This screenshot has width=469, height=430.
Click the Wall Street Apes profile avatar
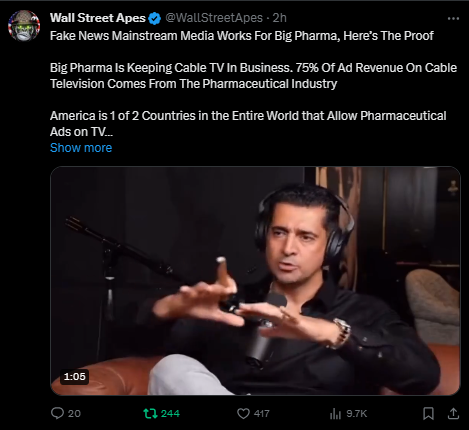pos(24,26)
